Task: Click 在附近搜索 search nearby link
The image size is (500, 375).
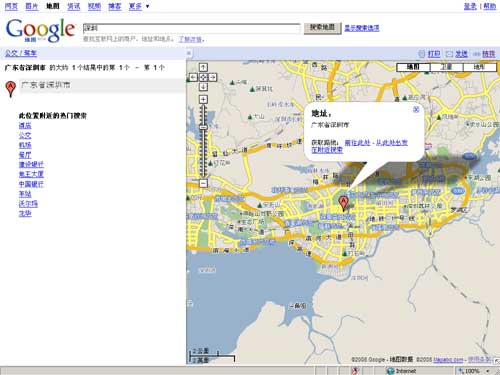Action: (327, 150)
